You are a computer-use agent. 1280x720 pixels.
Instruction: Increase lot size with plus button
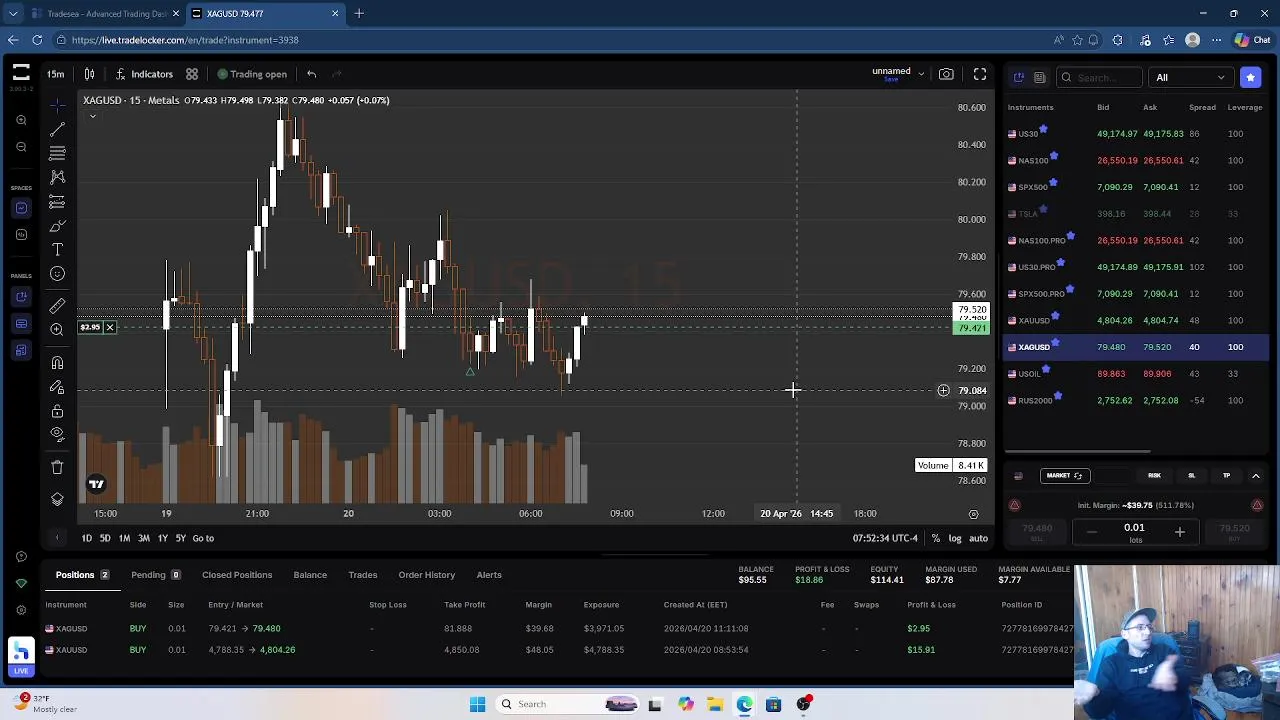tap(1179, 533)
